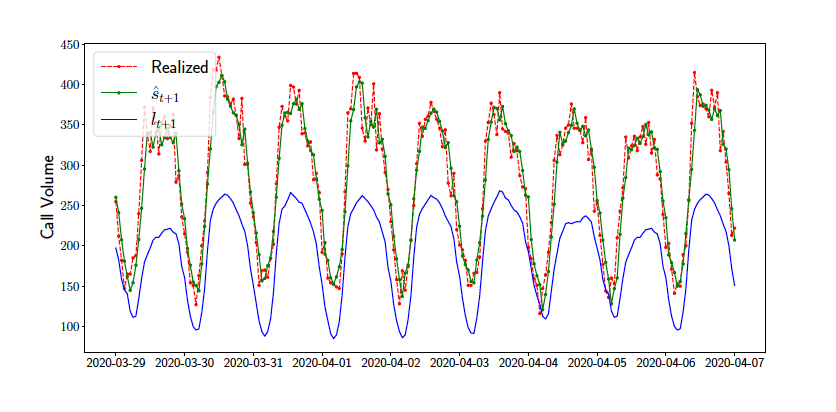Click the green ŝ legend line marker
This screenshot has height=412, width=836.
(119, 94)
